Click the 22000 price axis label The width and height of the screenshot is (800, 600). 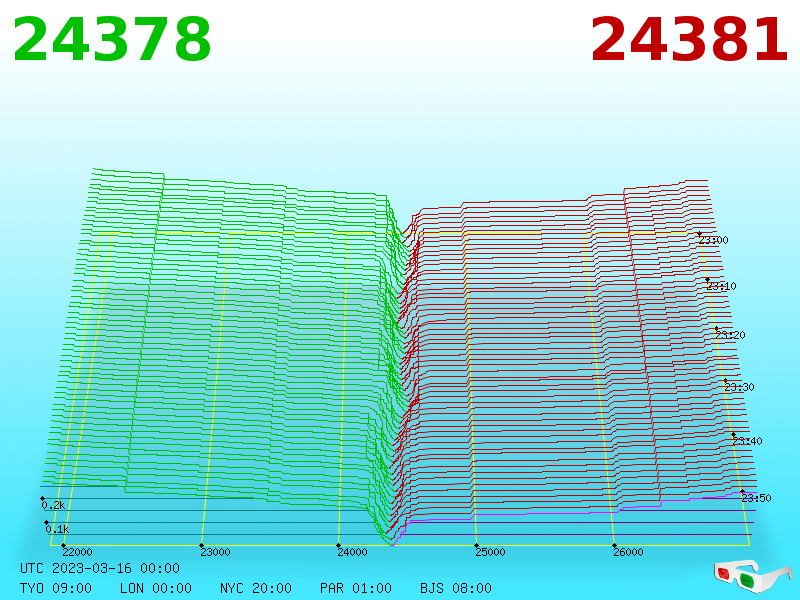coord(78,552)
